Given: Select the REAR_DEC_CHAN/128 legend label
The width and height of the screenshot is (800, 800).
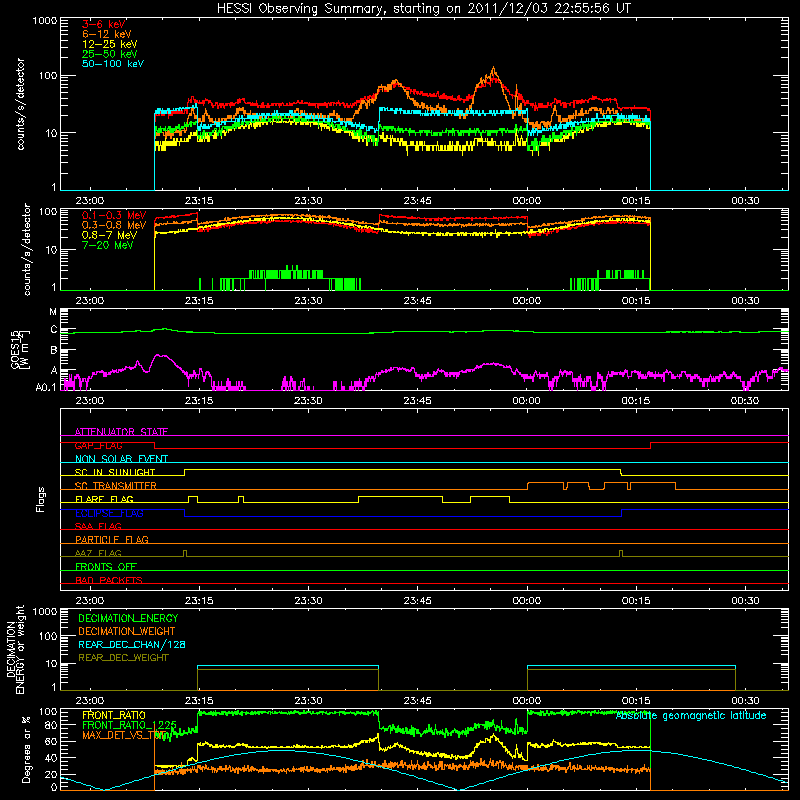Looking at the screenshot, I should [132, 645].
